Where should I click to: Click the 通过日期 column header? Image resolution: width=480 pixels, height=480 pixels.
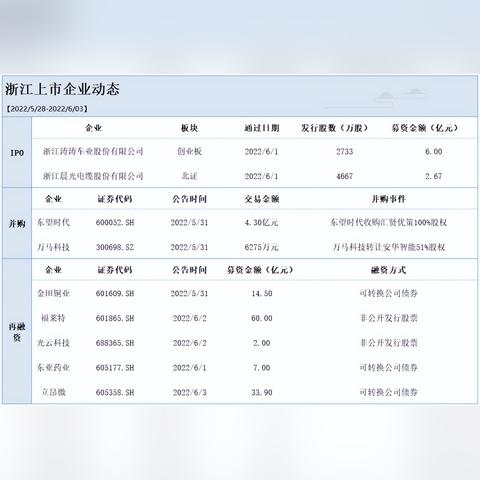click(x=262, y=128)
